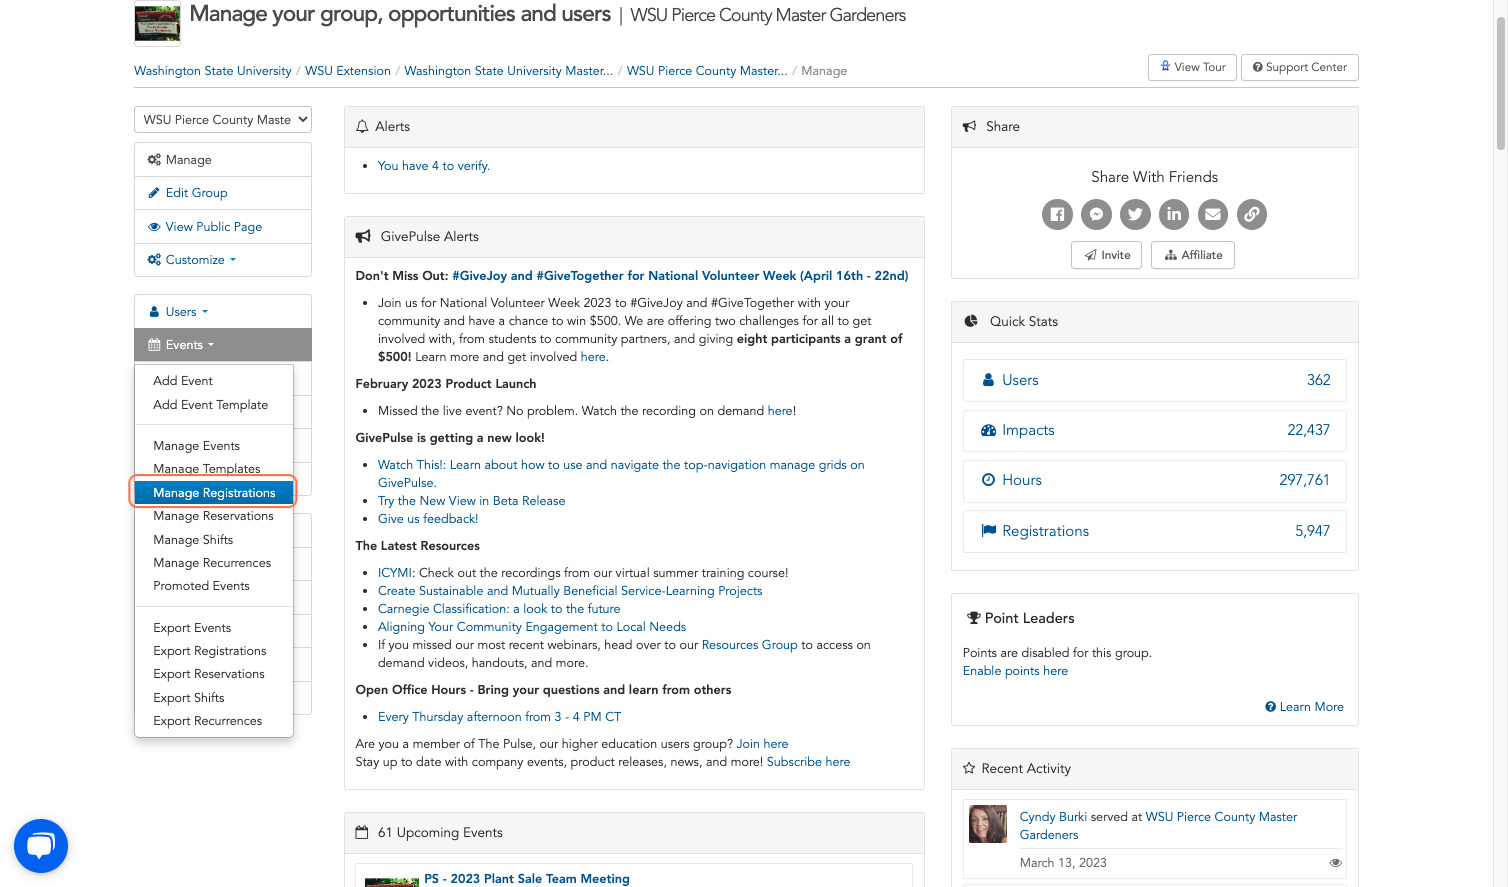The height and width of the screenshot is (887, 1508).
Task: Share the group by email icon
Action: pos(1213,214)
